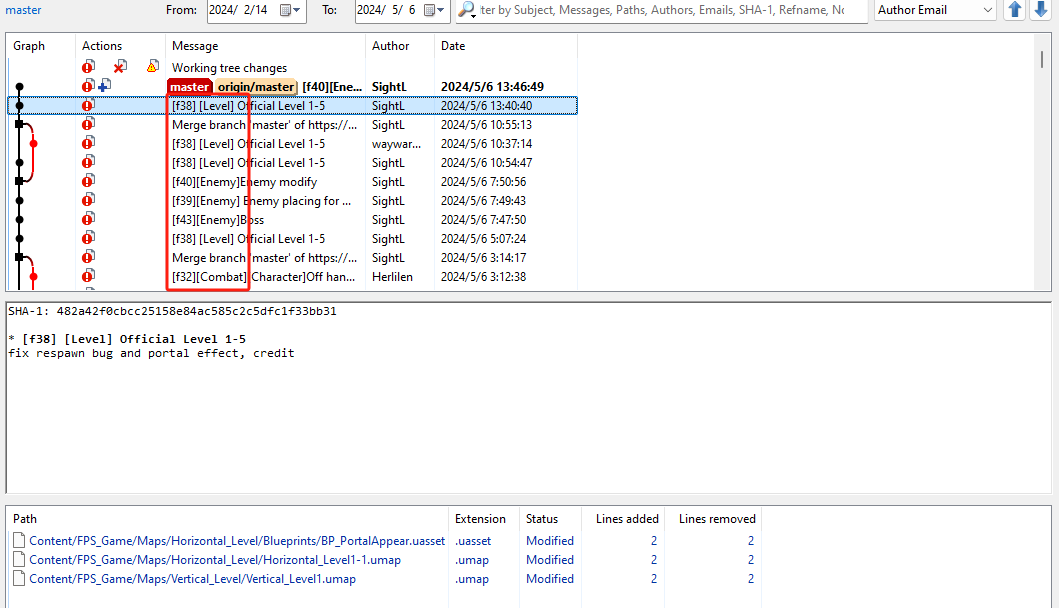Open the filter options magnifier icon
Image resolution: width=1059 pixels, height=608 pixels.
point(467,10)
